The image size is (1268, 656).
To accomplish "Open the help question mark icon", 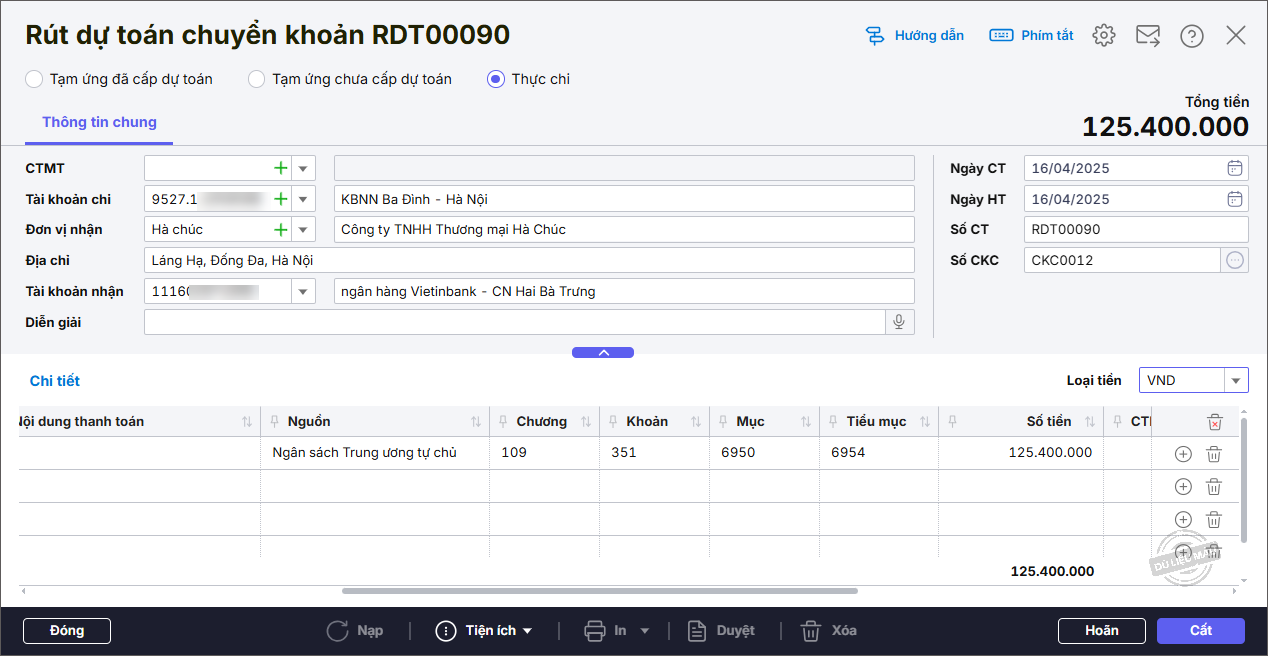I will (x=1191, y=36).
